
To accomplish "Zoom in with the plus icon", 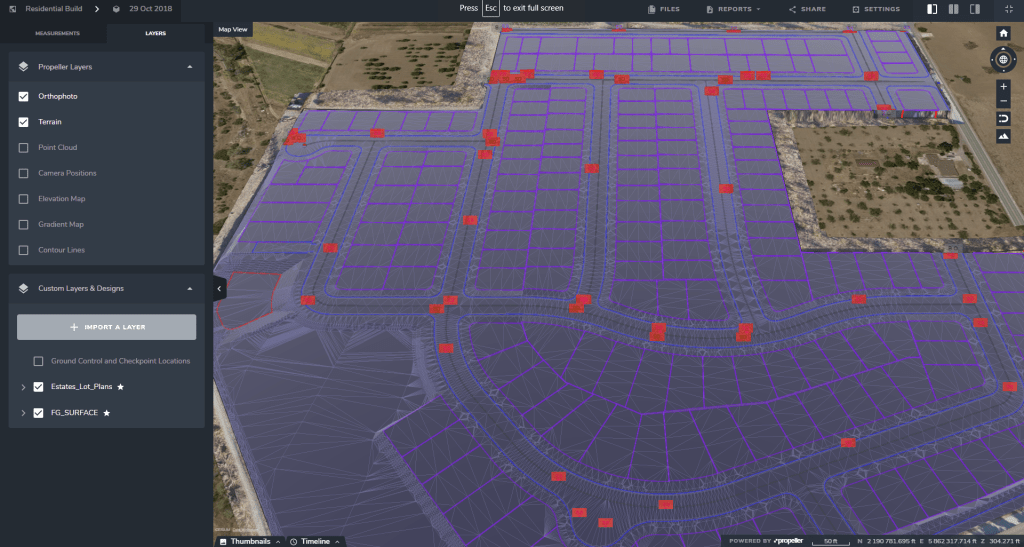I will coord(1004,87).
